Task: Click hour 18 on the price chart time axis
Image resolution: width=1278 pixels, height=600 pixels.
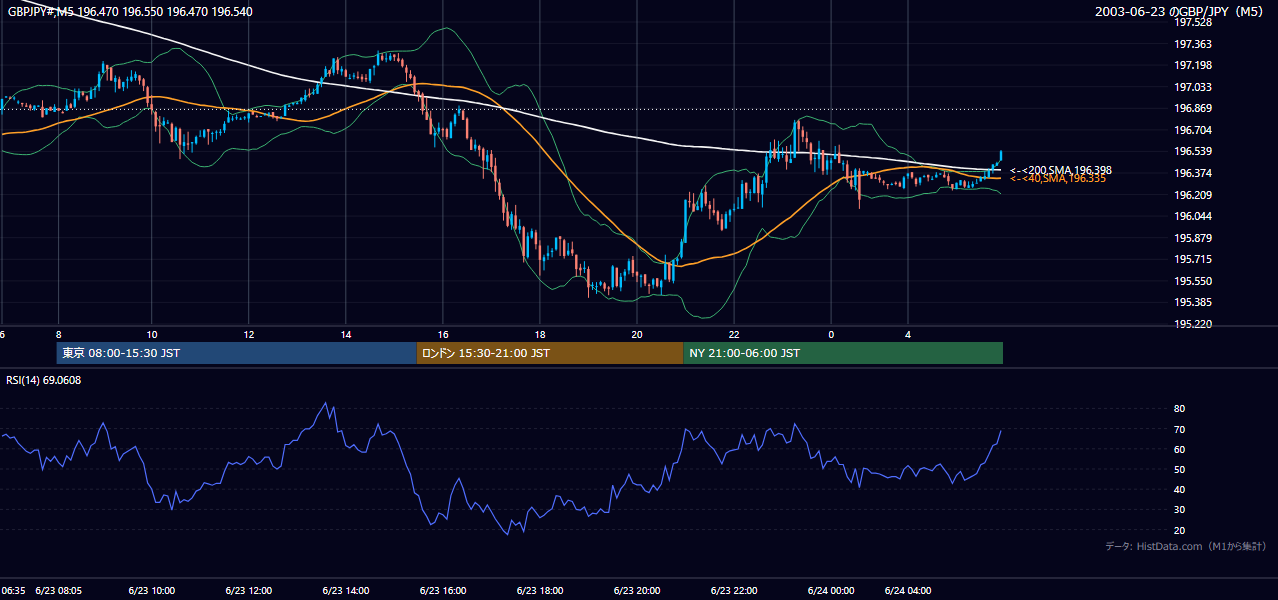Action: 540,335
